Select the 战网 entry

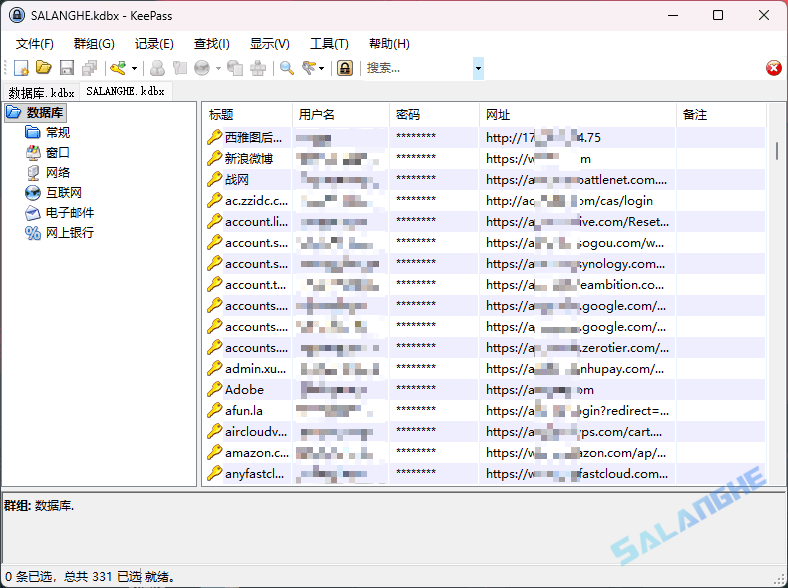[x=237, y=179]
